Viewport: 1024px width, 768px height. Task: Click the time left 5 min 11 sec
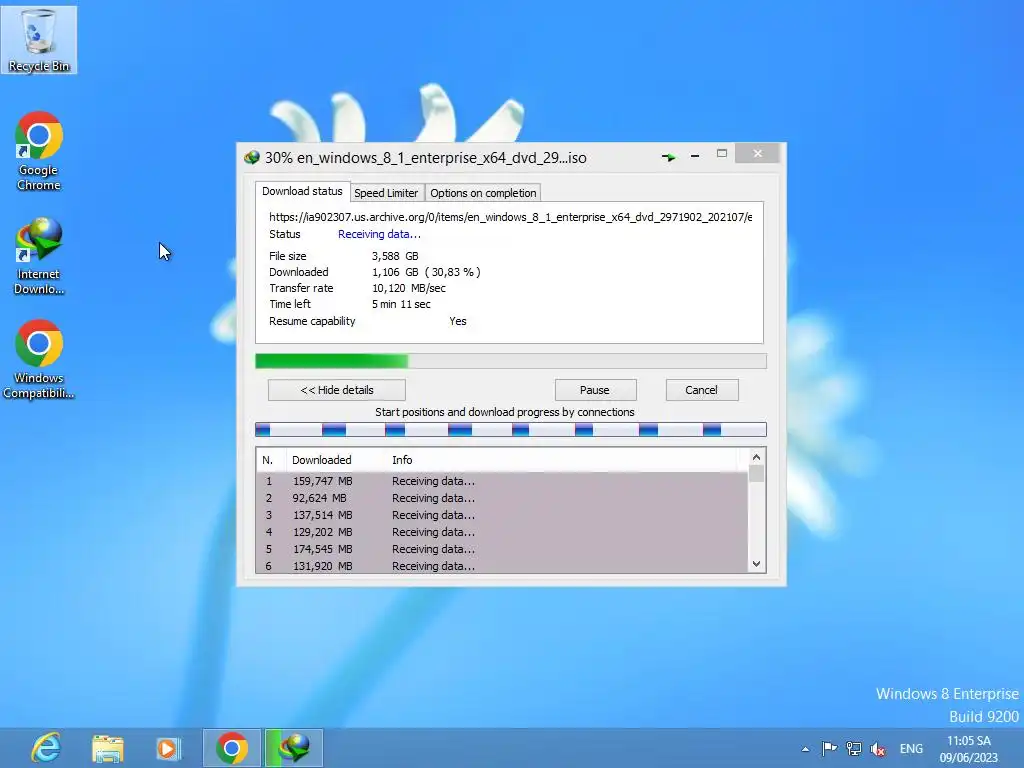pos(401,304)
